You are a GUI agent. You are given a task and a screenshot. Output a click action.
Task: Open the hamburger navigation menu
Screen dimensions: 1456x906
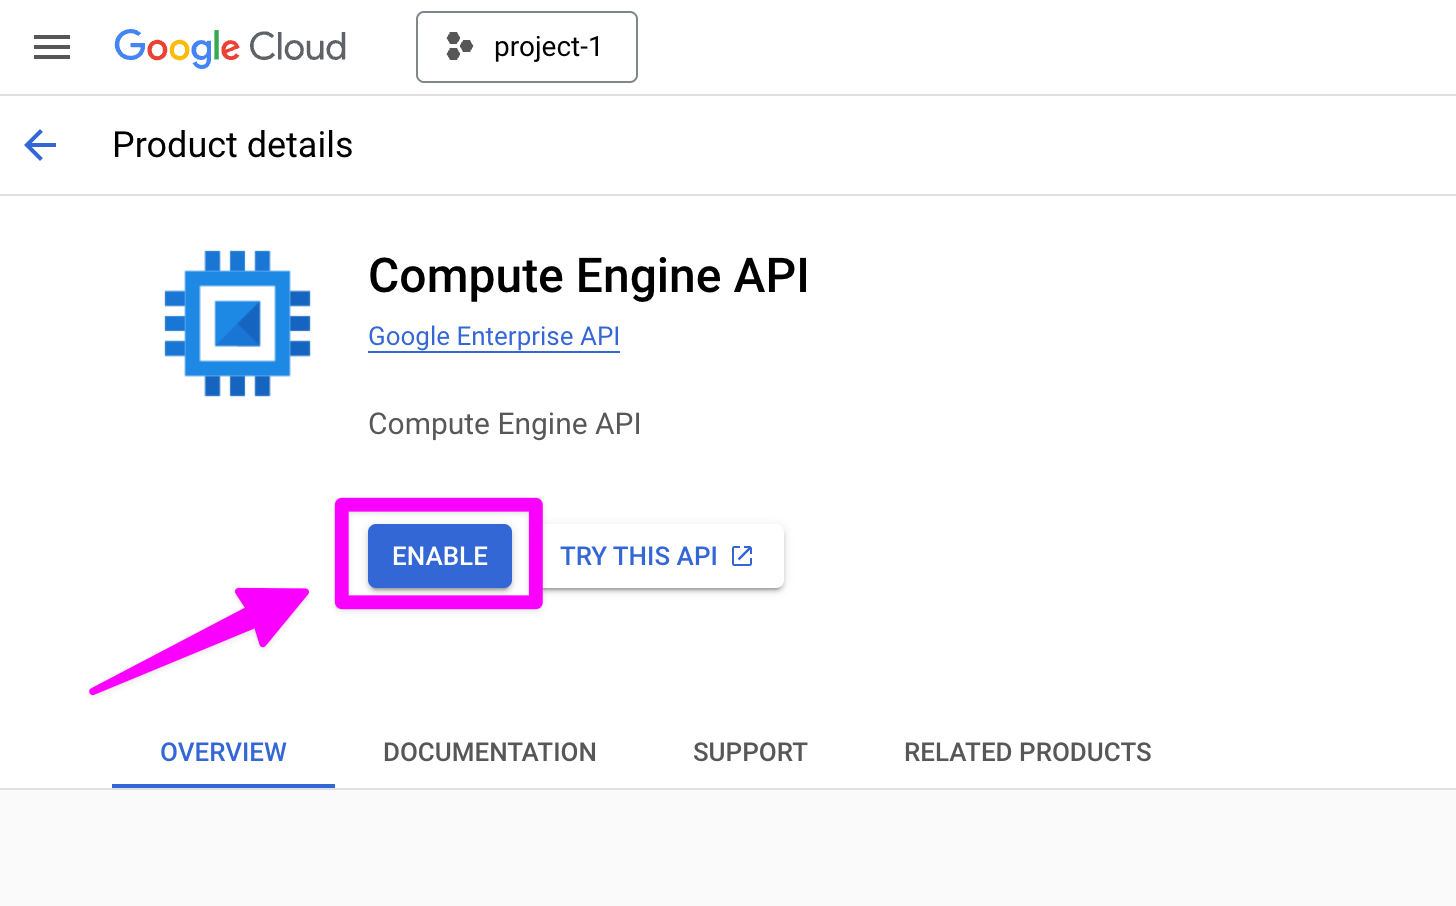52,47
